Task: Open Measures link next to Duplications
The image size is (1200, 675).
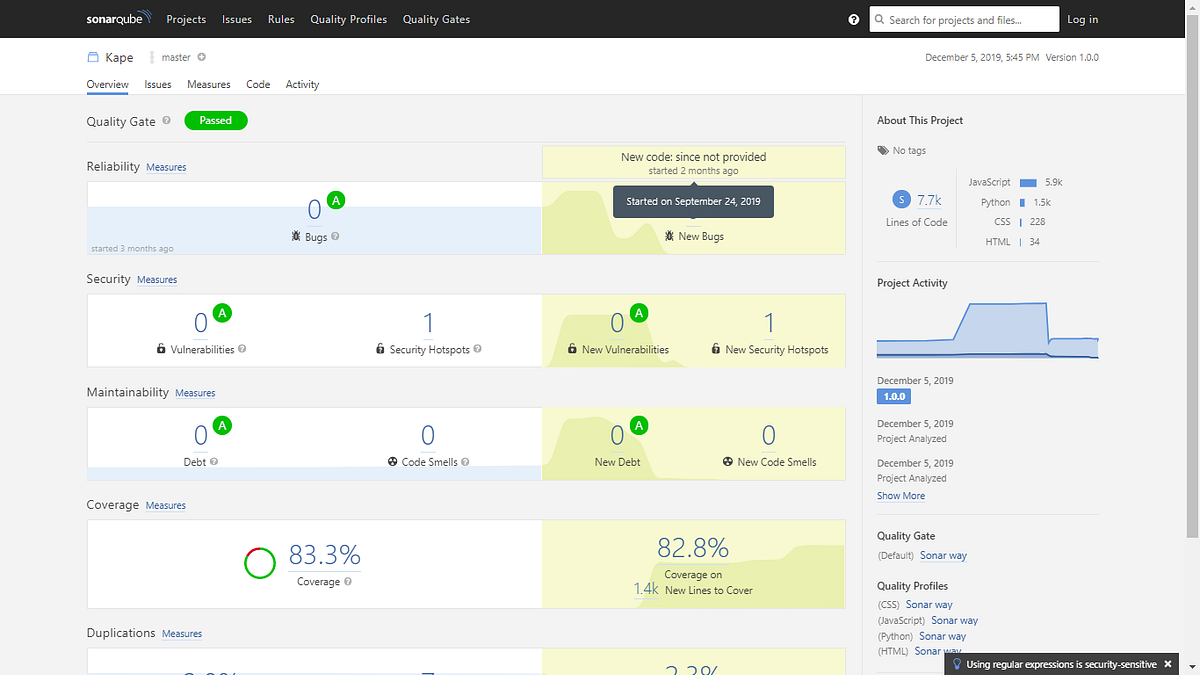Action: 182,634
